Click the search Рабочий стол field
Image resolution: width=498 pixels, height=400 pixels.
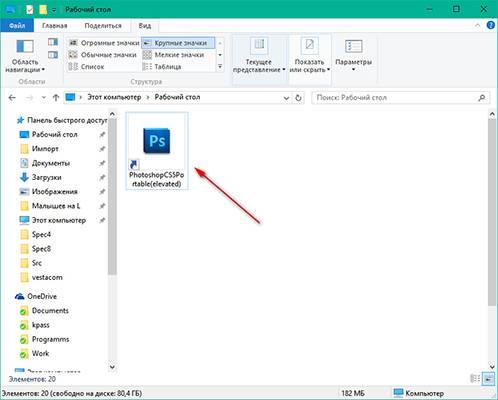(x=401, y=98)
